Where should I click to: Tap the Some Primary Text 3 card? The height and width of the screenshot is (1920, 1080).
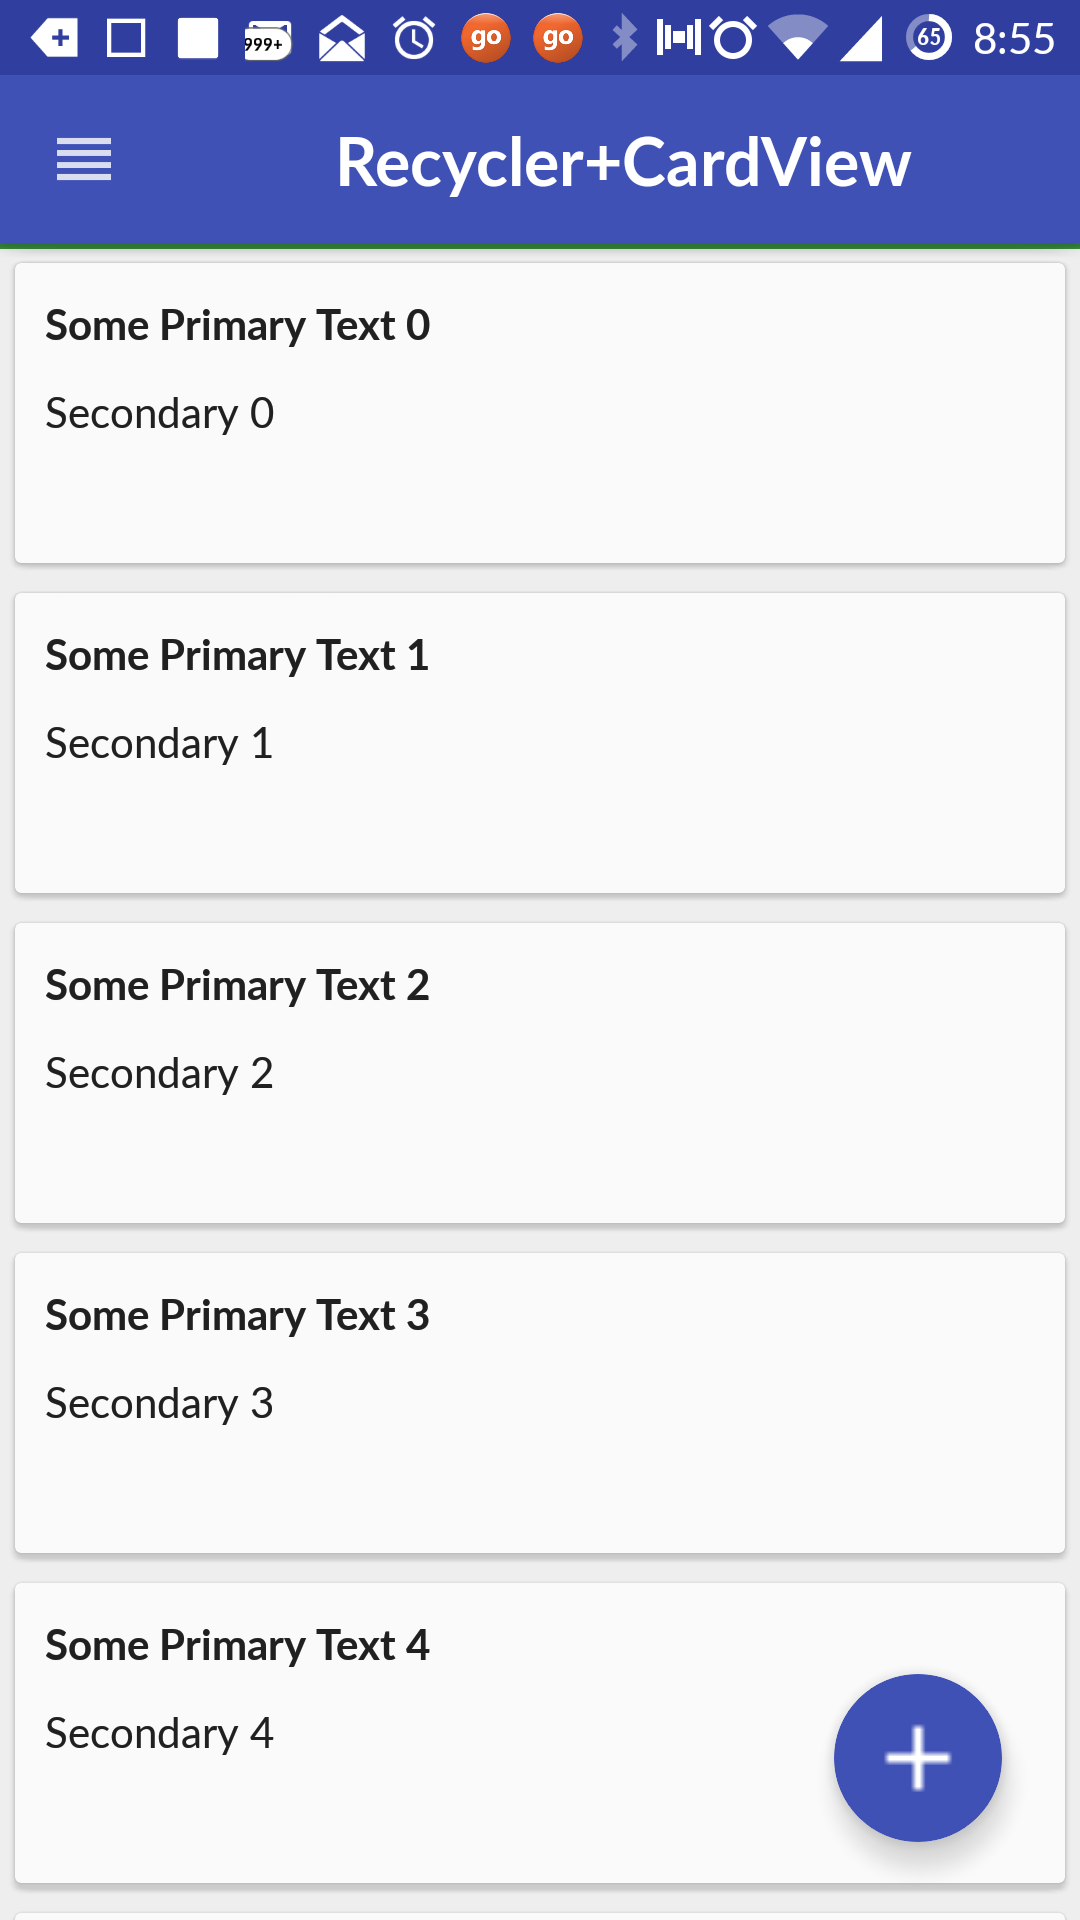[540, 1403]
